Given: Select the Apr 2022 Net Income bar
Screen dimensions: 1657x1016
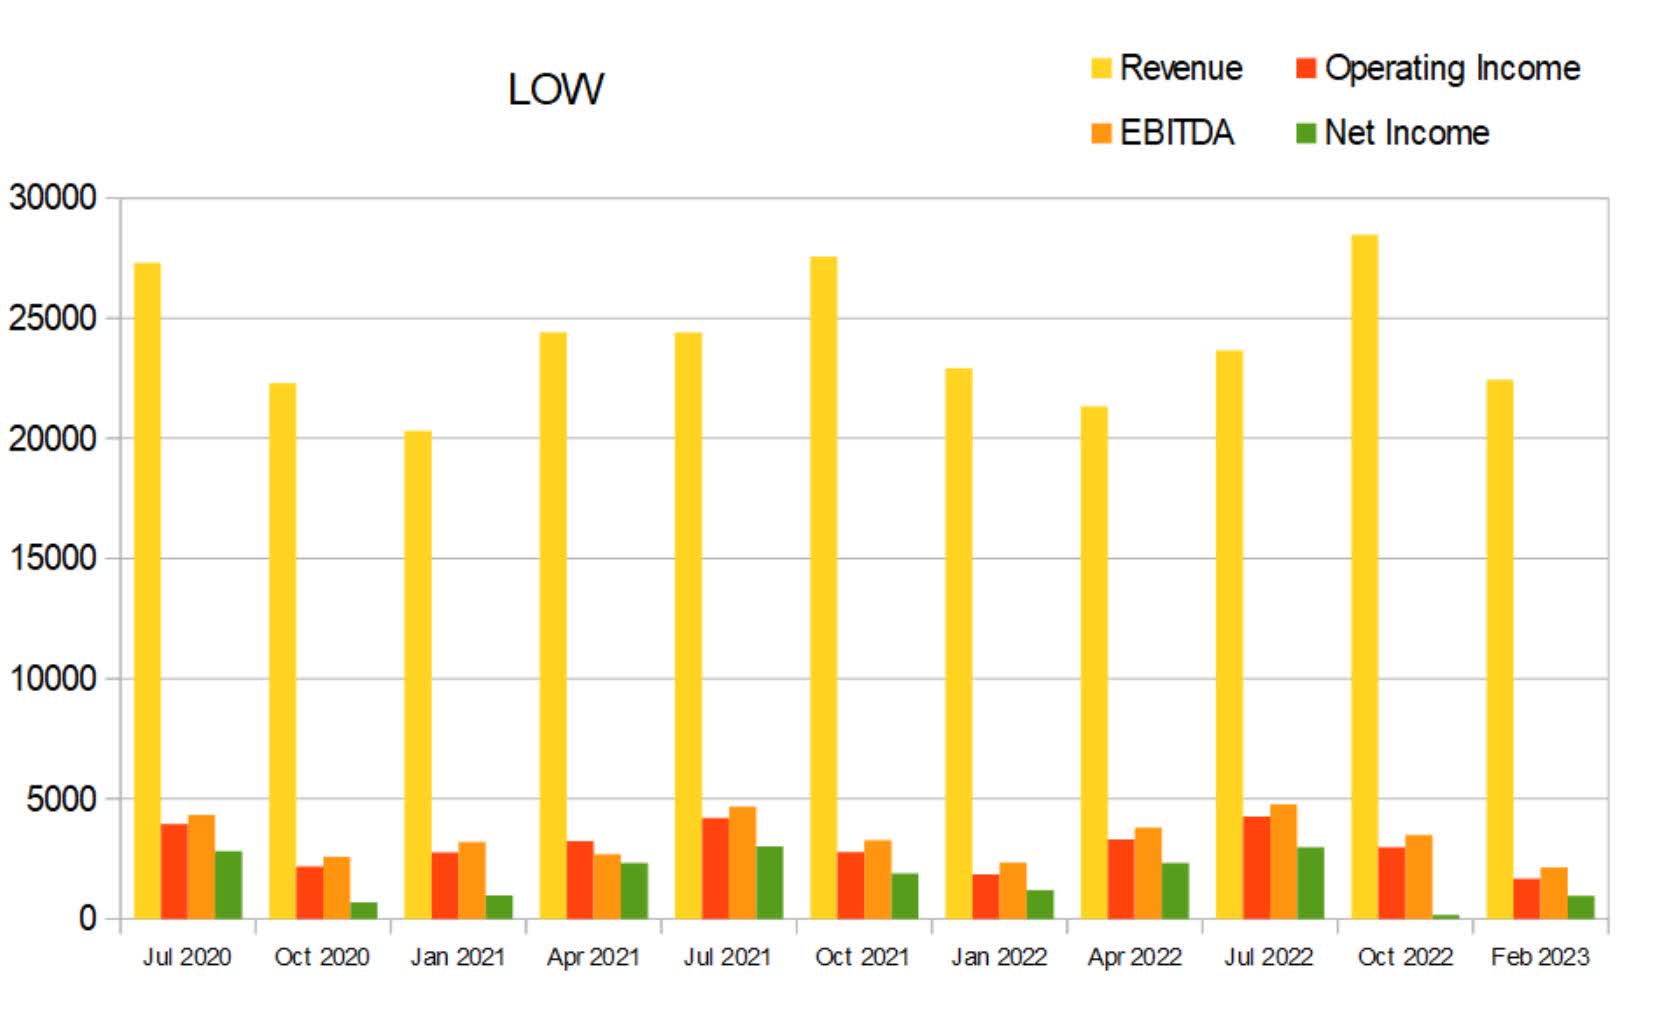Looking at the screenshot, I should (x=1175, y=891).
